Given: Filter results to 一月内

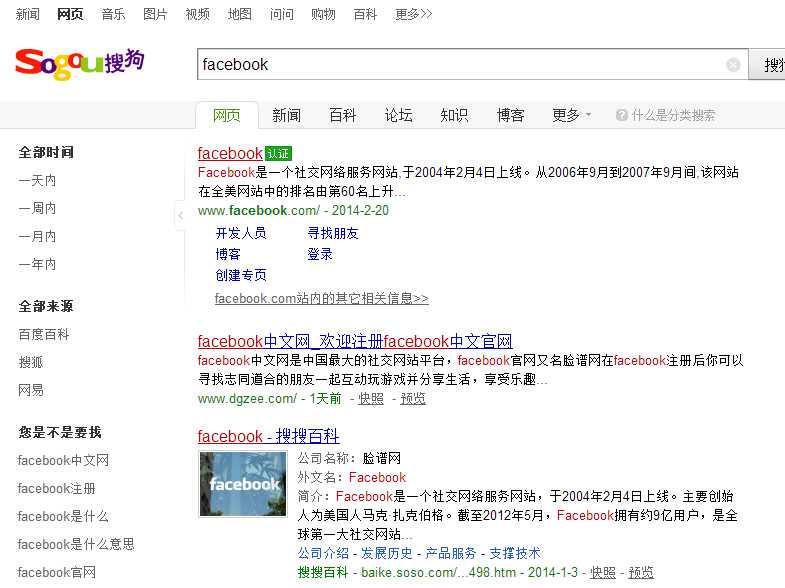Looking at the screenshot, I should click(37, 236).
